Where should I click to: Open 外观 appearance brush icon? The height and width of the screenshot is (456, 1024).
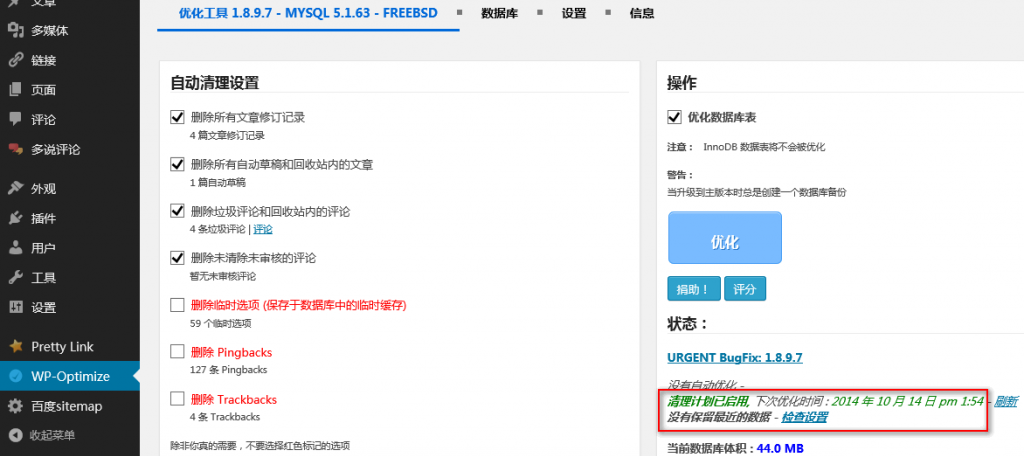tap(15, 188)
